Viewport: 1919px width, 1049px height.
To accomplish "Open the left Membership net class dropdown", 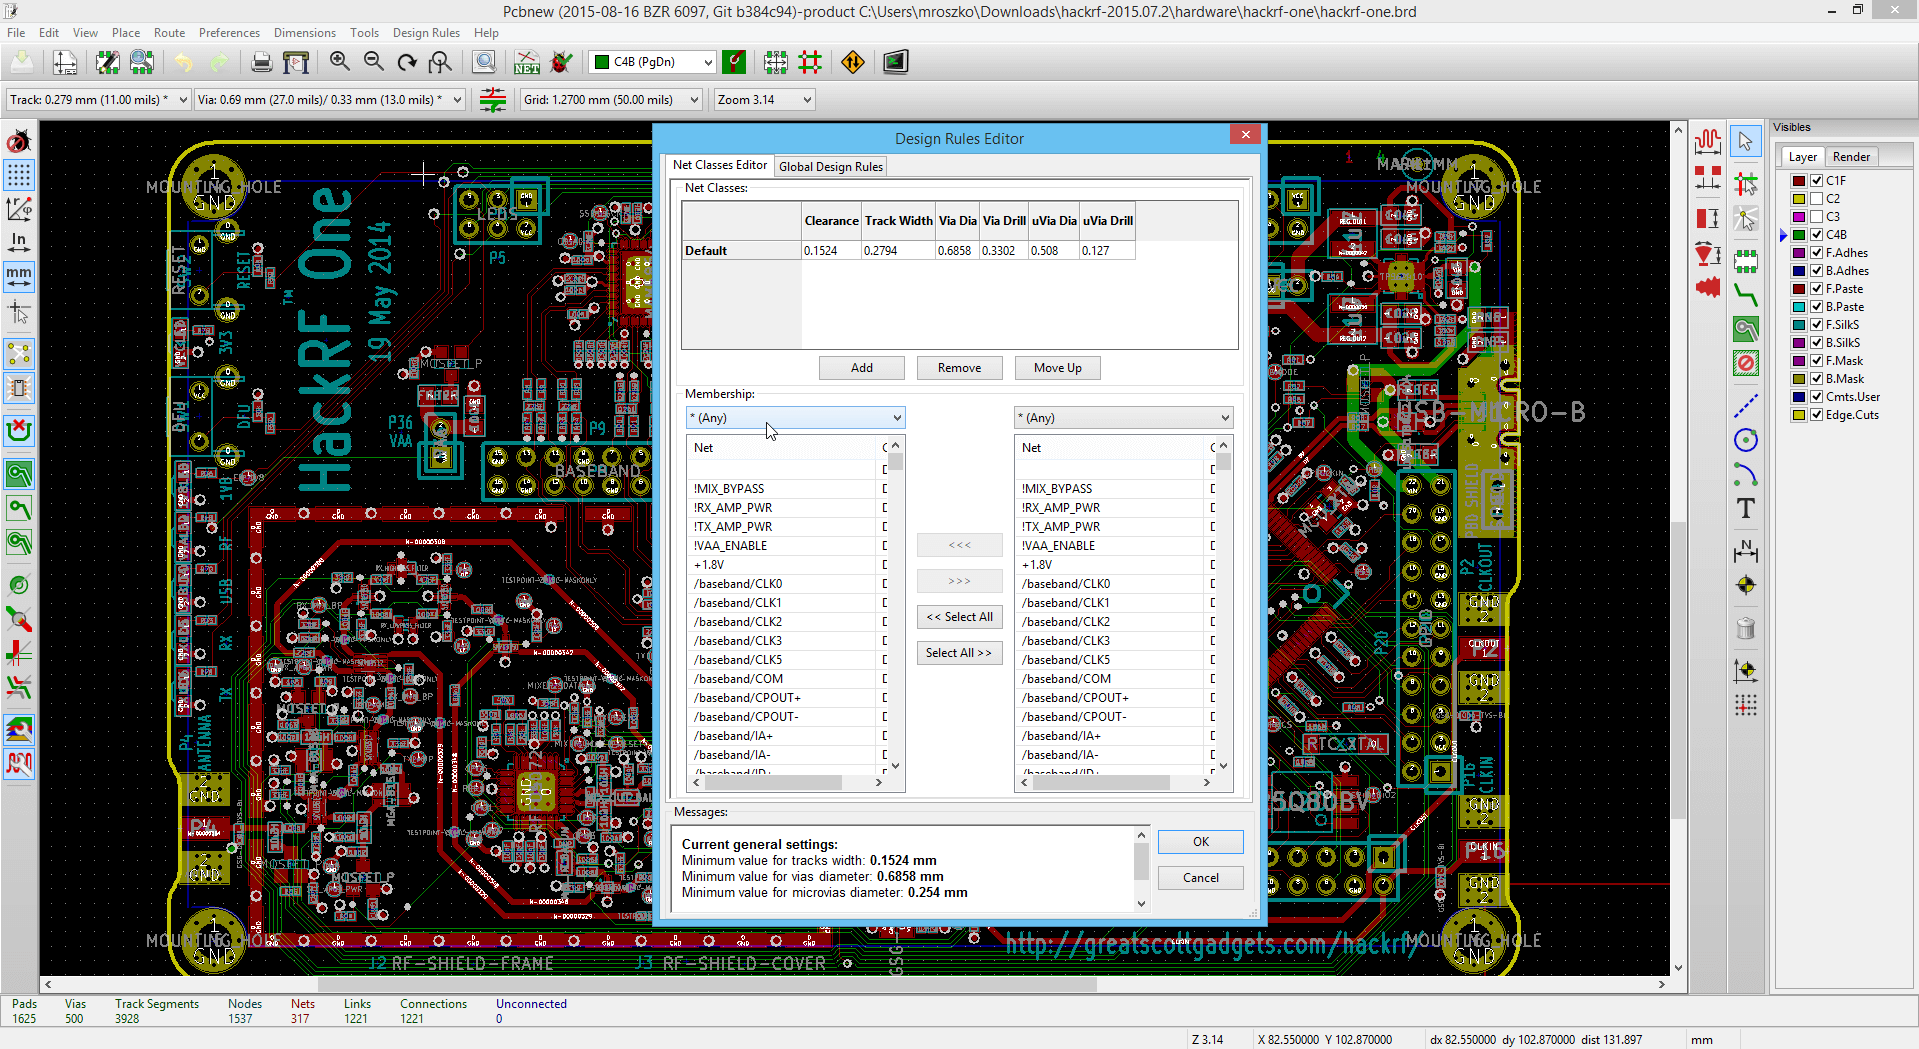I will coord(795,418).
